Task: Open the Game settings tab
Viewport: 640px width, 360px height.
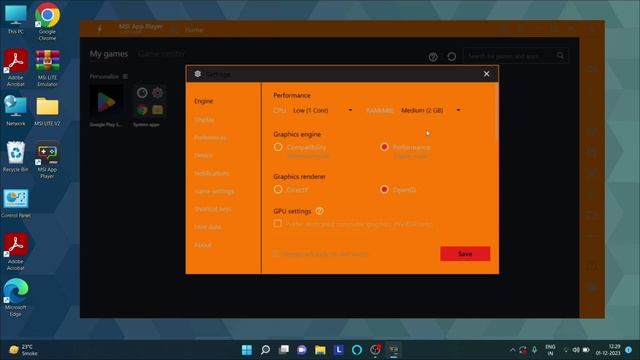Action: (x=214, y=191)
